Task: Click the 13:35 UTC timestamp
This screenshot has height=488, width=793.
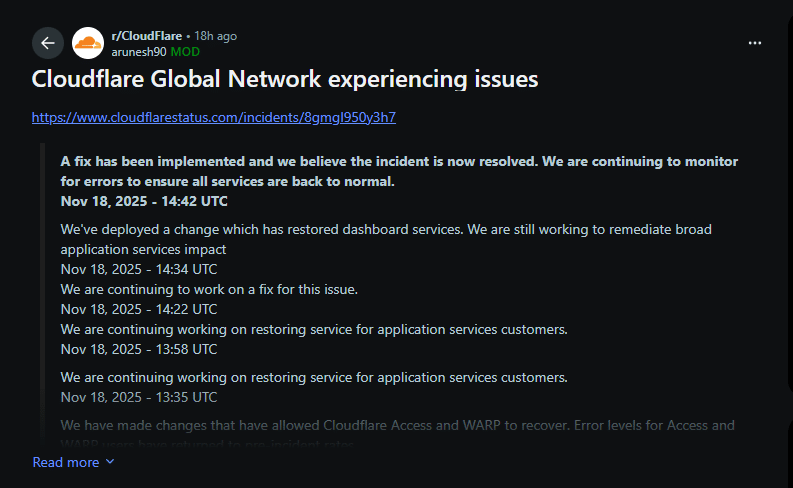Action: tap(138, 397)
